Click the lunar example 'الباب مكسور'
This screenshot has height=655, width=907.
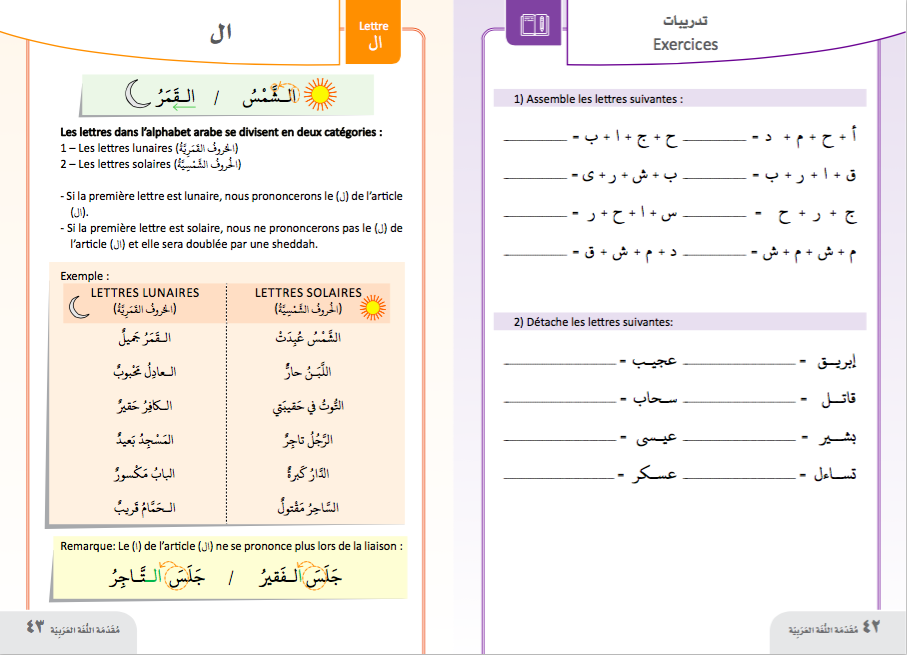point(145,473)
